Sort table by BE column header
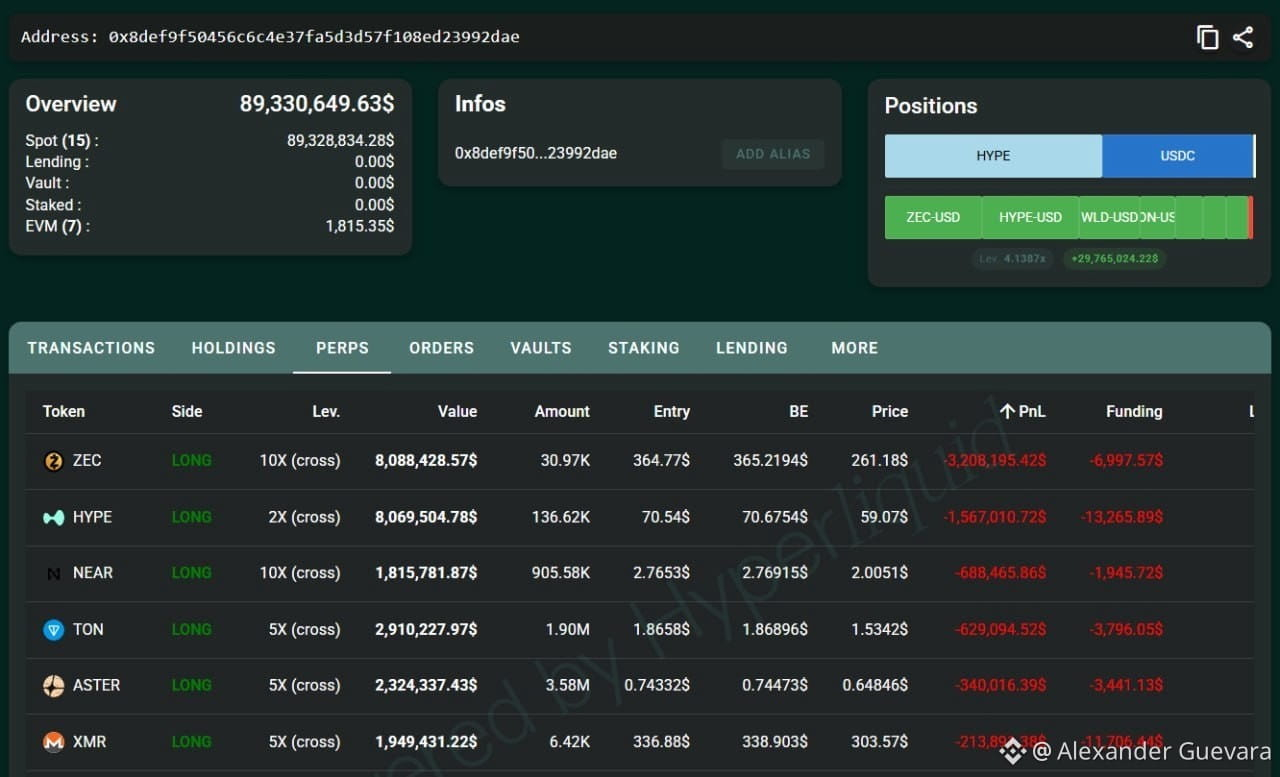 point(798,411)
